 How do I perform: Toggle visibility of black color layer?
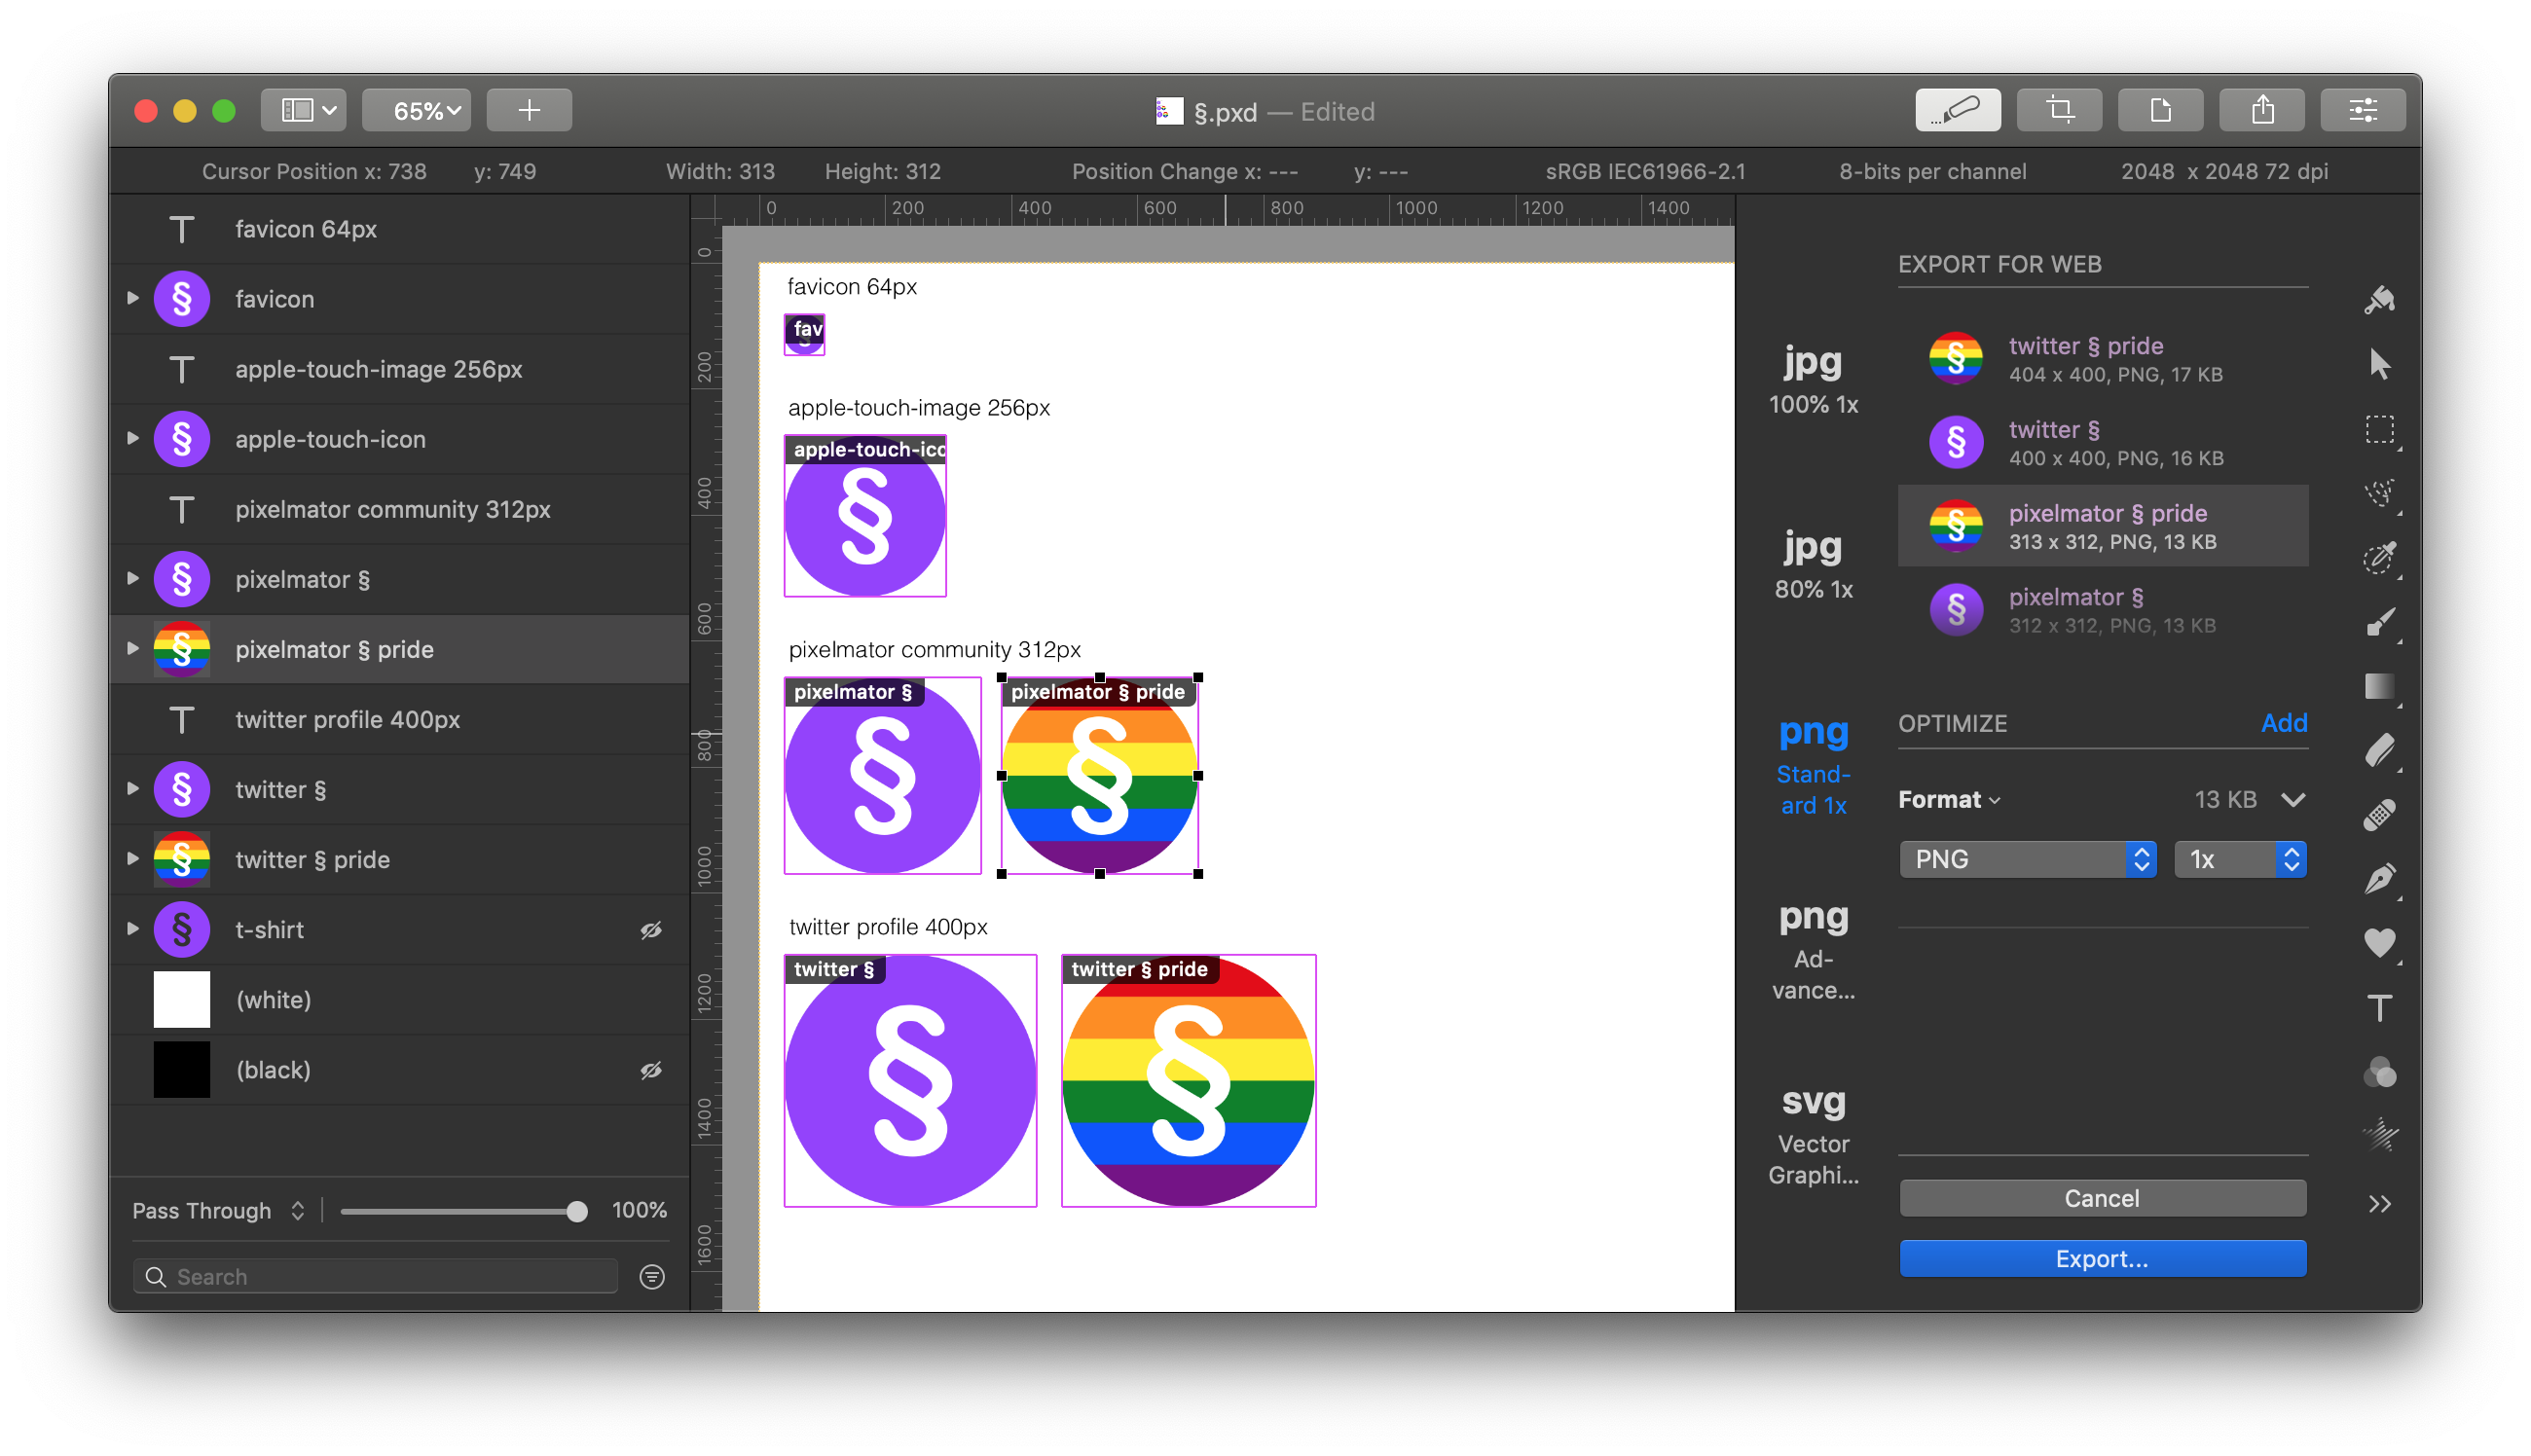(652, 1071)
